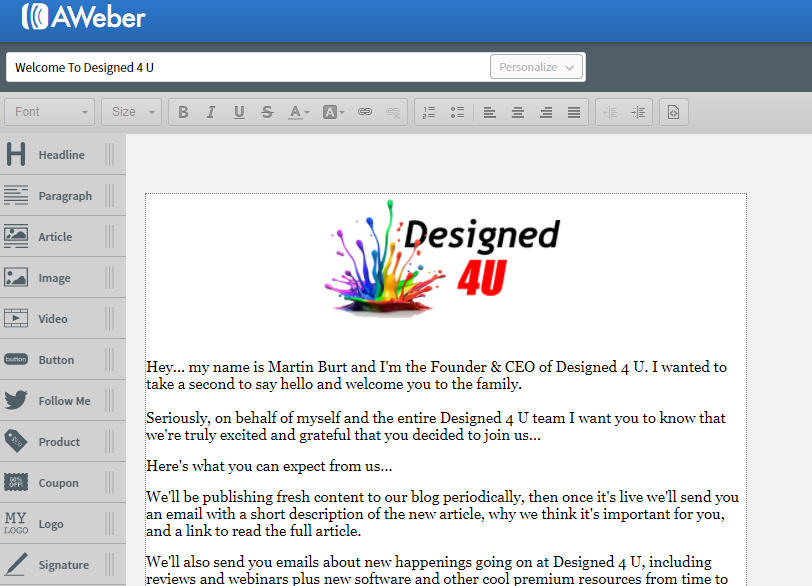Image resolution: width=812 pixels, height=586 pixels.
Task: Open the Personalize dropdown
Action: [536, 67]
